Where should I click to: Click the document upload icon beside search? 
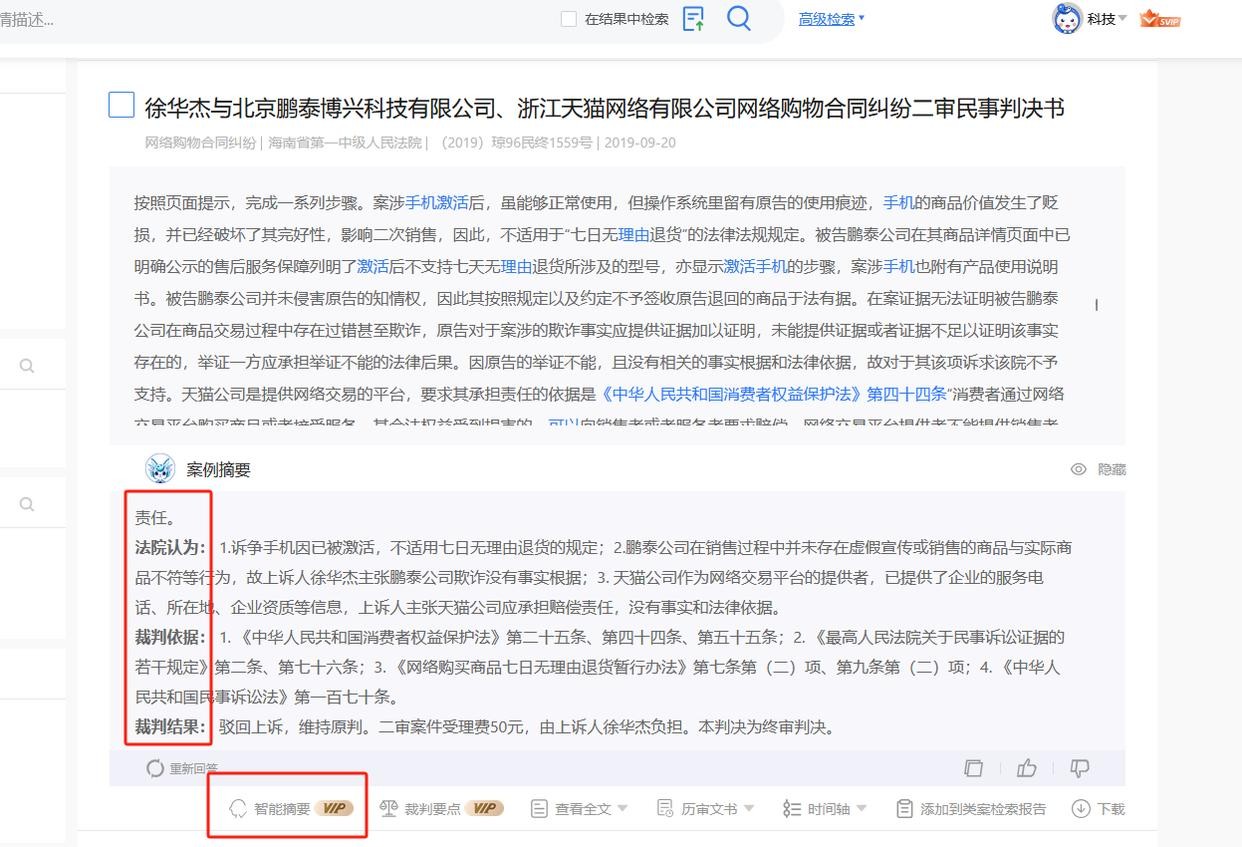click(693, 19)
